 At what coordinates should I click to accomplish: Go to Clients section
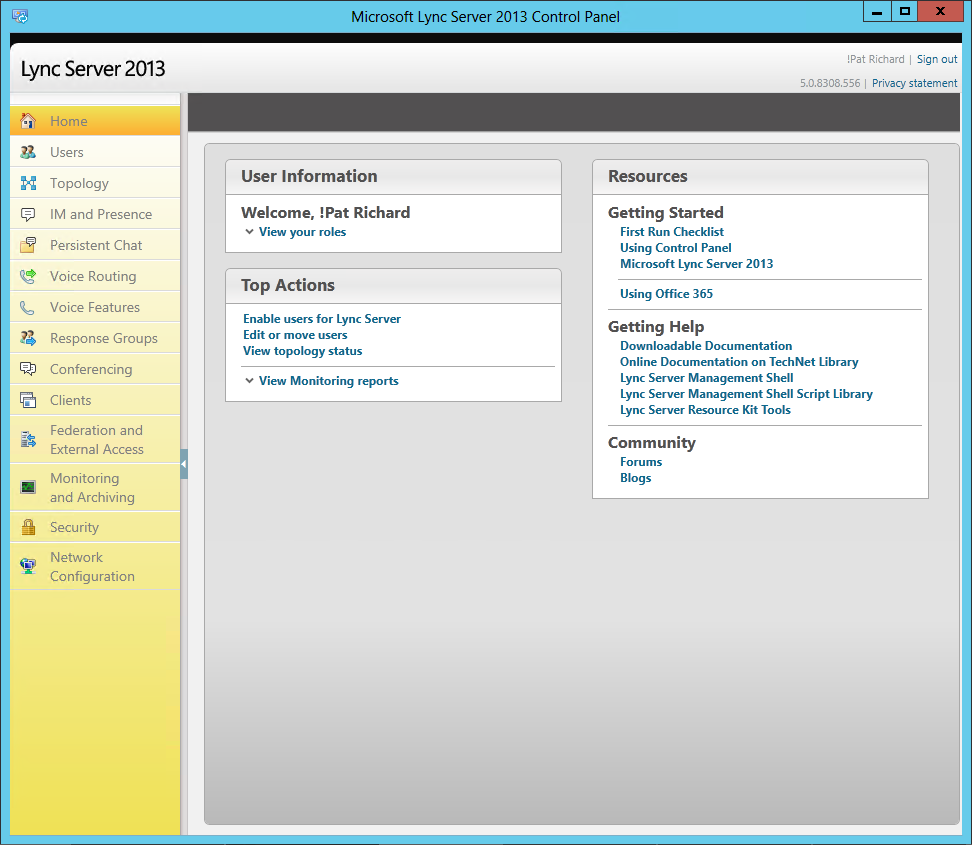[95, 400]
